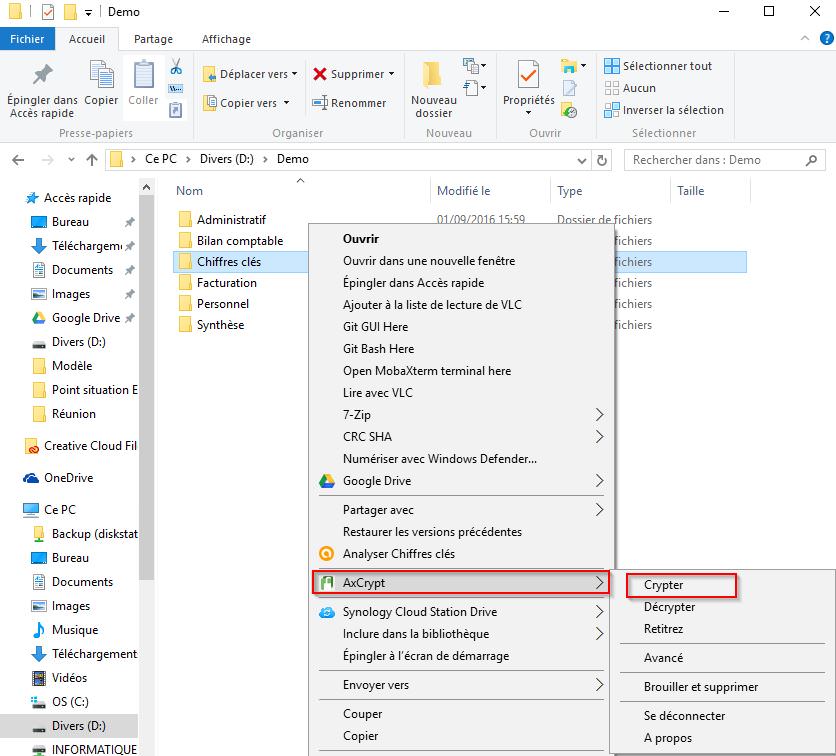836x756 pixels.
Task: Open the address bar history dropdown
Action: tap(583, 160)
